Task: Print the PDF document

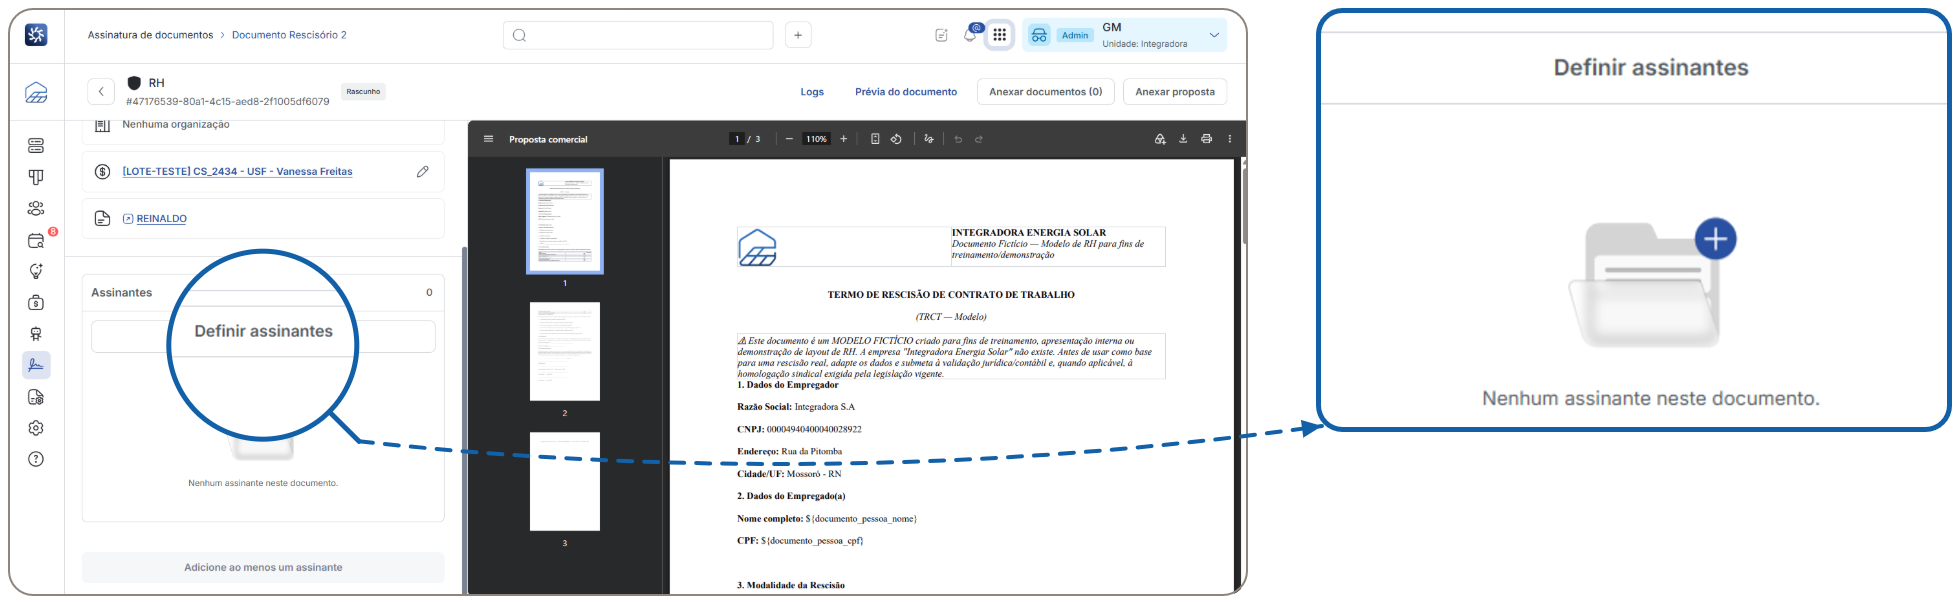Action: pyautogui.click(x=1207, y=139)
